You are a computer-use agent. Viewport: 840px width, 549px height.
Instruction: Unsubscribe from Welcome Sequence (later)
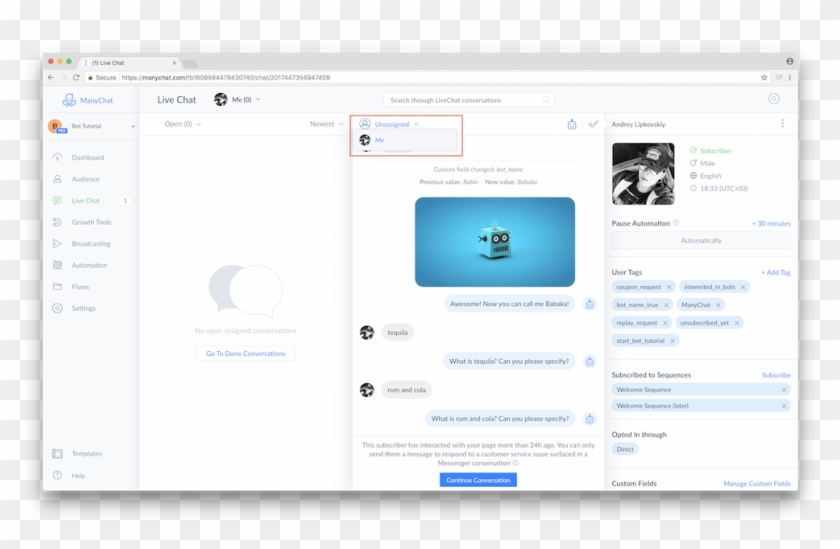(783, 406)
